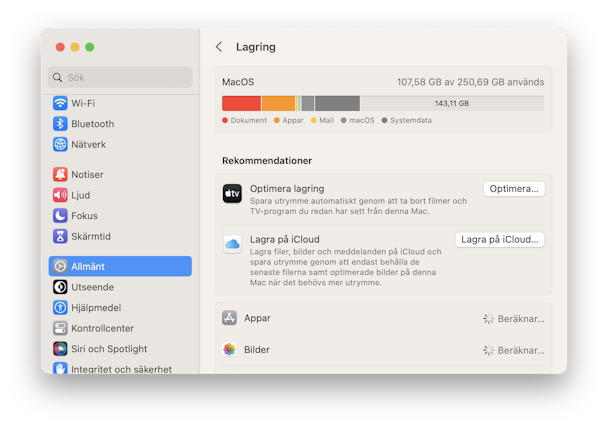Image resolution: width=608 pixels, height=428 pixels.
Task: Click the Lagra på iCloud heading text
Action: pos(285,239)
